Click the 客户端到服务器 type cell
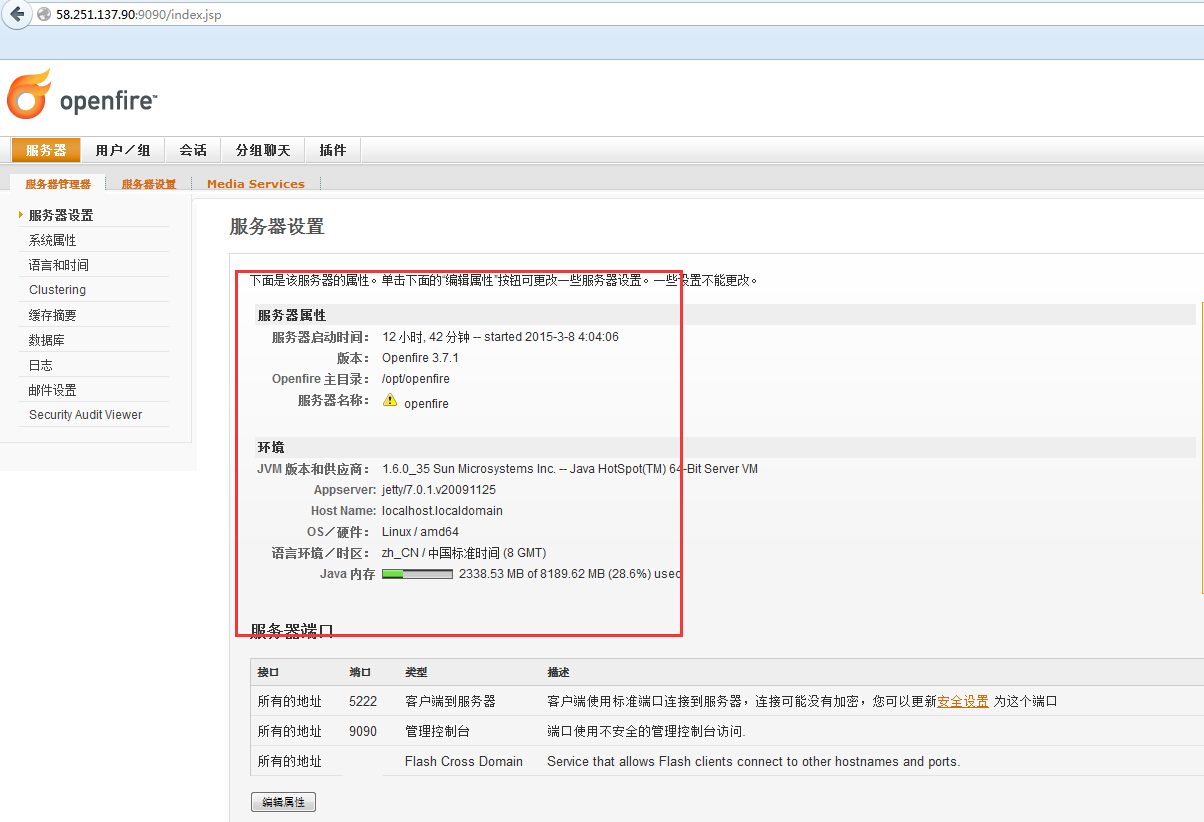The image size is (1204, 822). point(450,701)
